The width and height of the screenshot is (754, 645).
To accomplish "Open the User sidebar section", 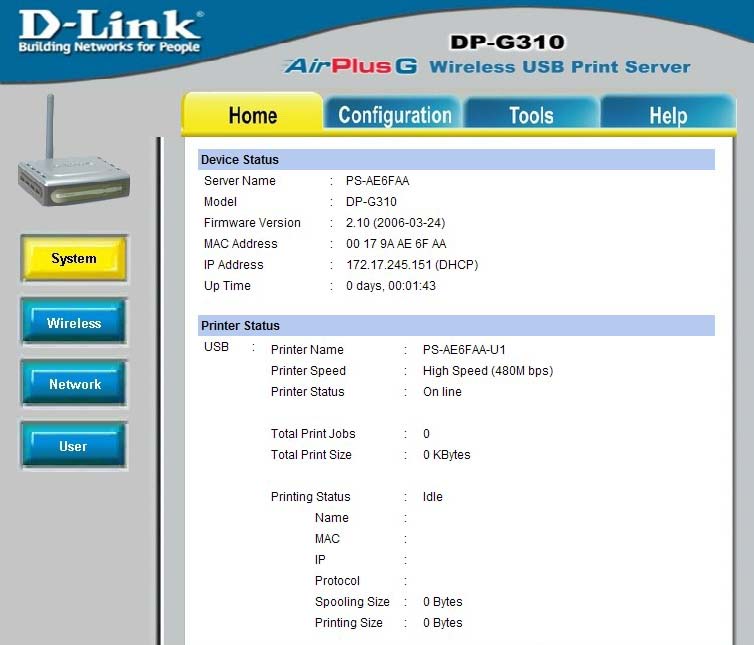I will pos(74,445).
